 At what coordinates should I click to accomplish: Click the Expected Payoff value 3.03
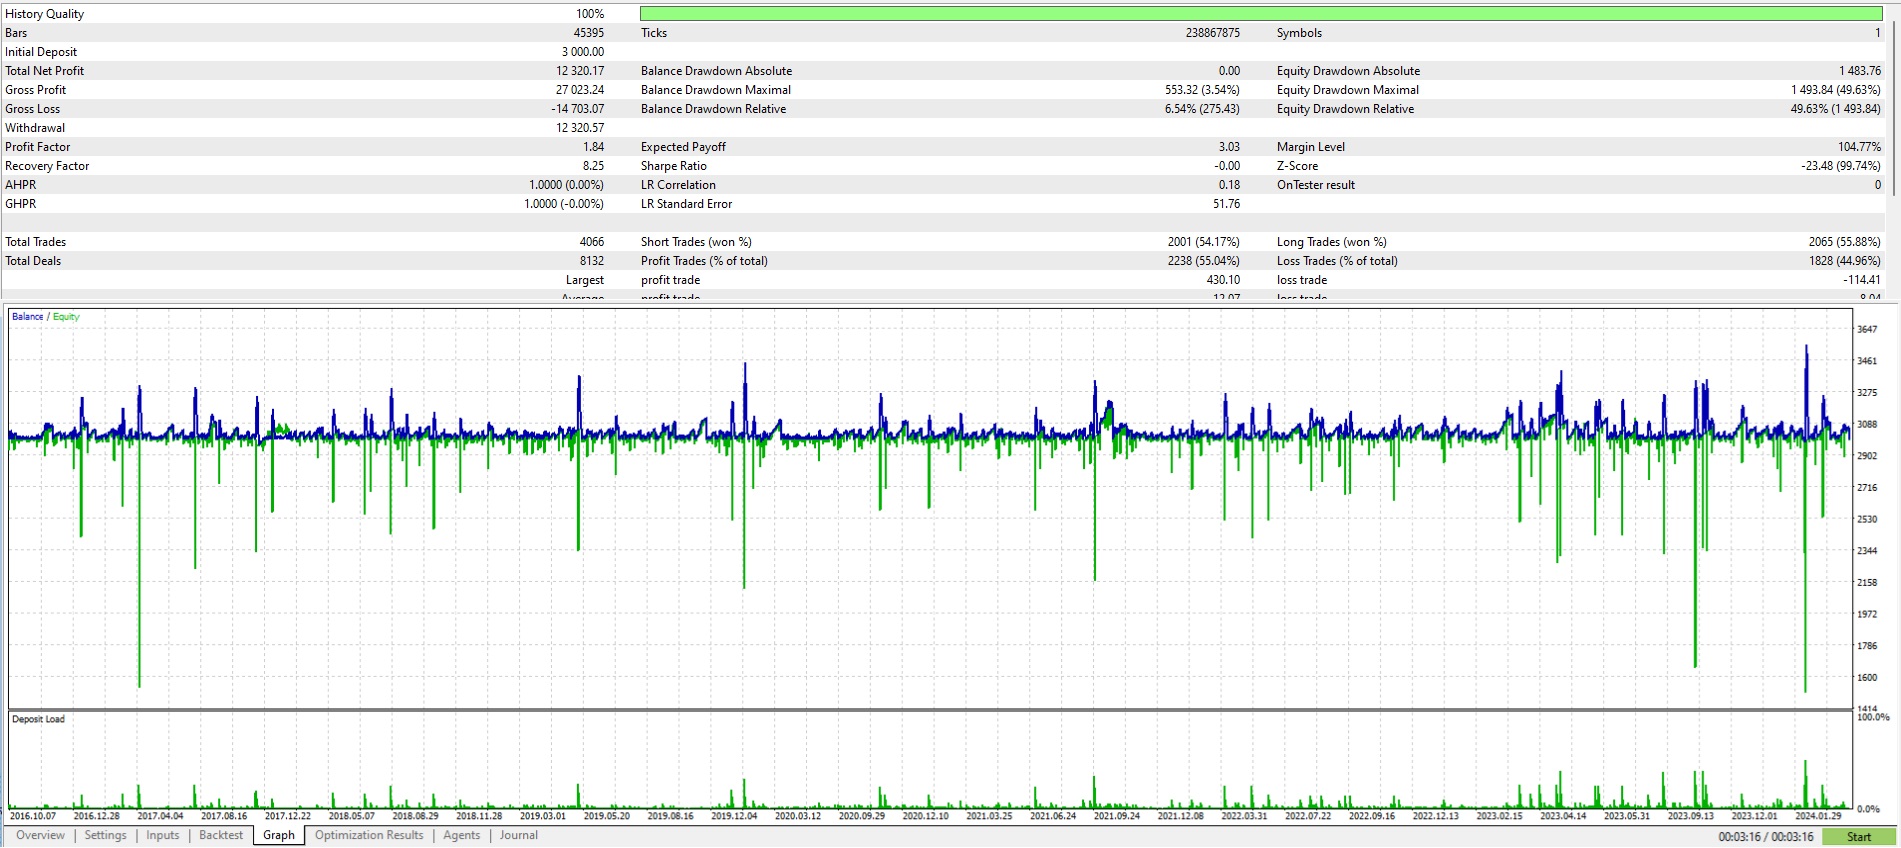1230,147
